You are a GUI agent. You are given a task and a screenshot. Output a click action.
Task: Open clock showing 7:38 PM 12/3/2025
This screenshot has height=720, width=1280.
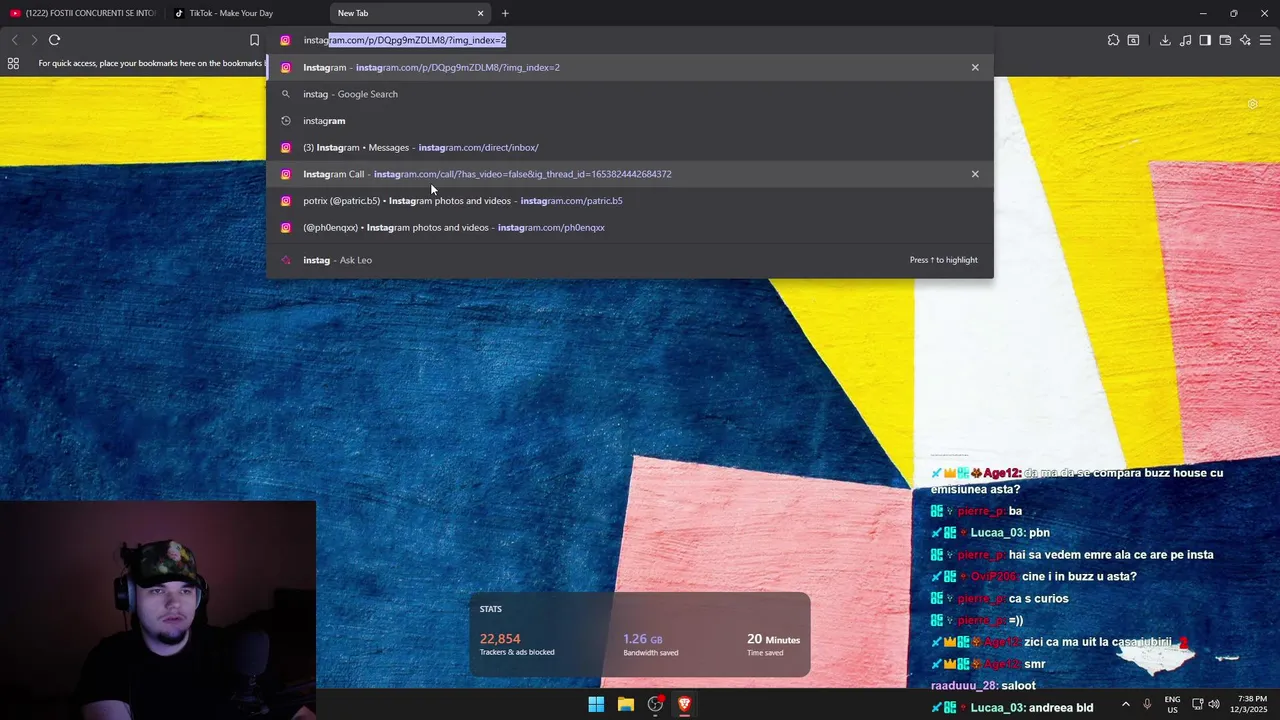1251,704
